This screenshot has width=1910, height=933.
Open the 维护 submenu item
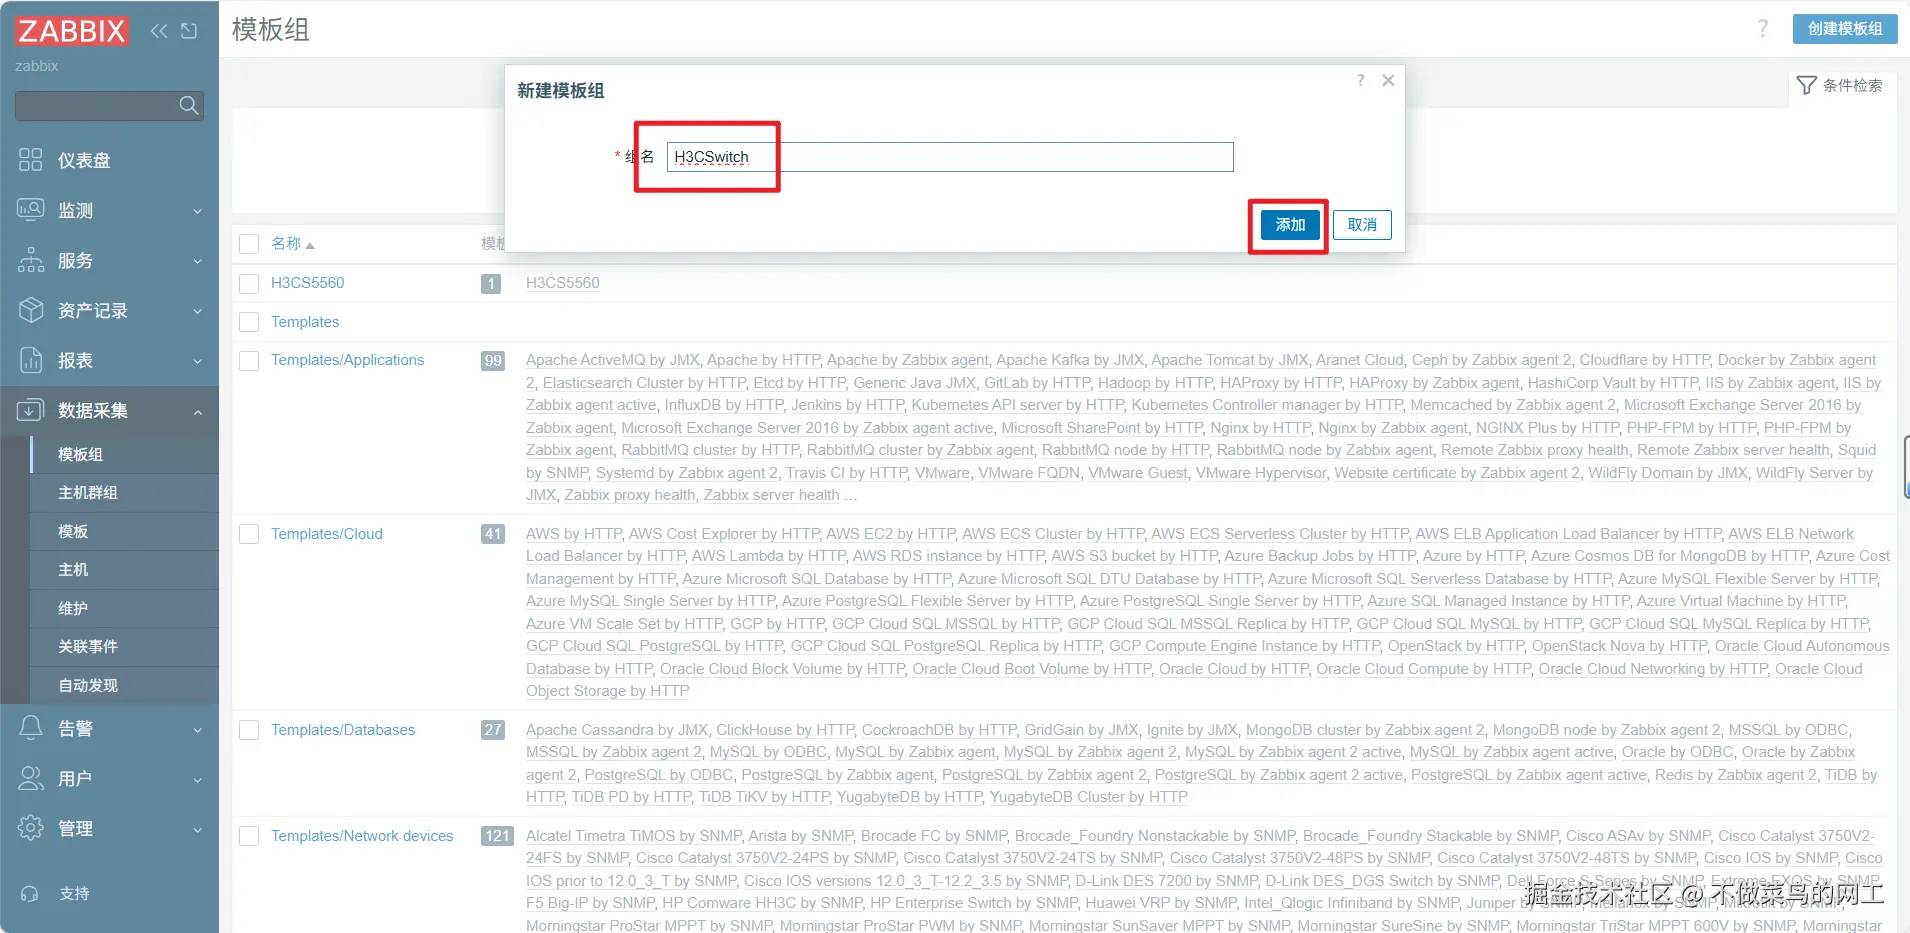tap(125, 608)
